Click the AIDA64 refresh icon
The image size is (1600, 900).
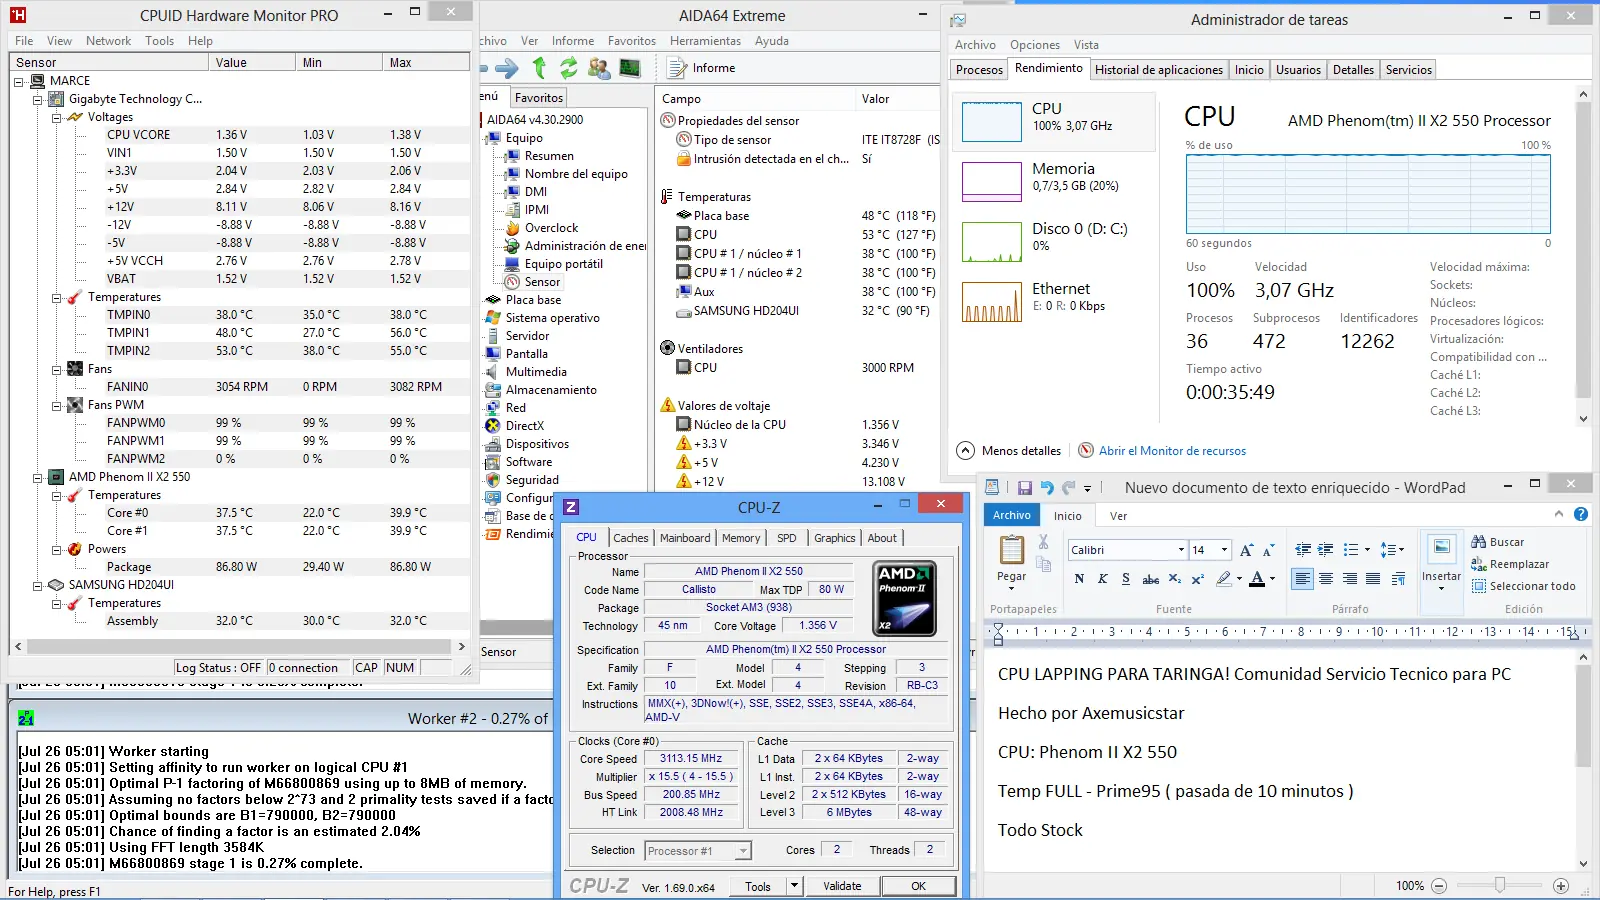coord(569,68)
